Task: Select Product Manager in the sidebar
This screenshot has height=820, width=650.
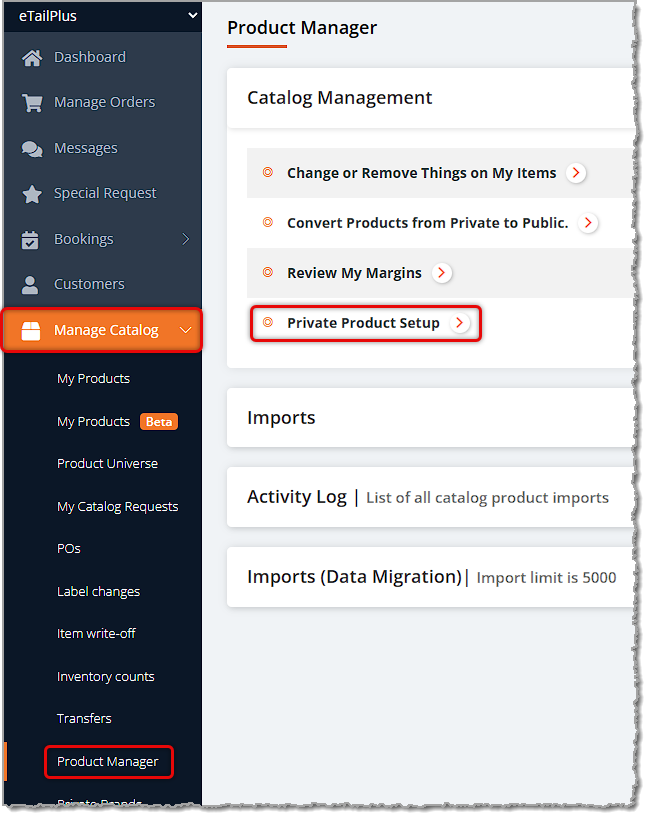Action: pyautogui.click(x=107, y=762)
